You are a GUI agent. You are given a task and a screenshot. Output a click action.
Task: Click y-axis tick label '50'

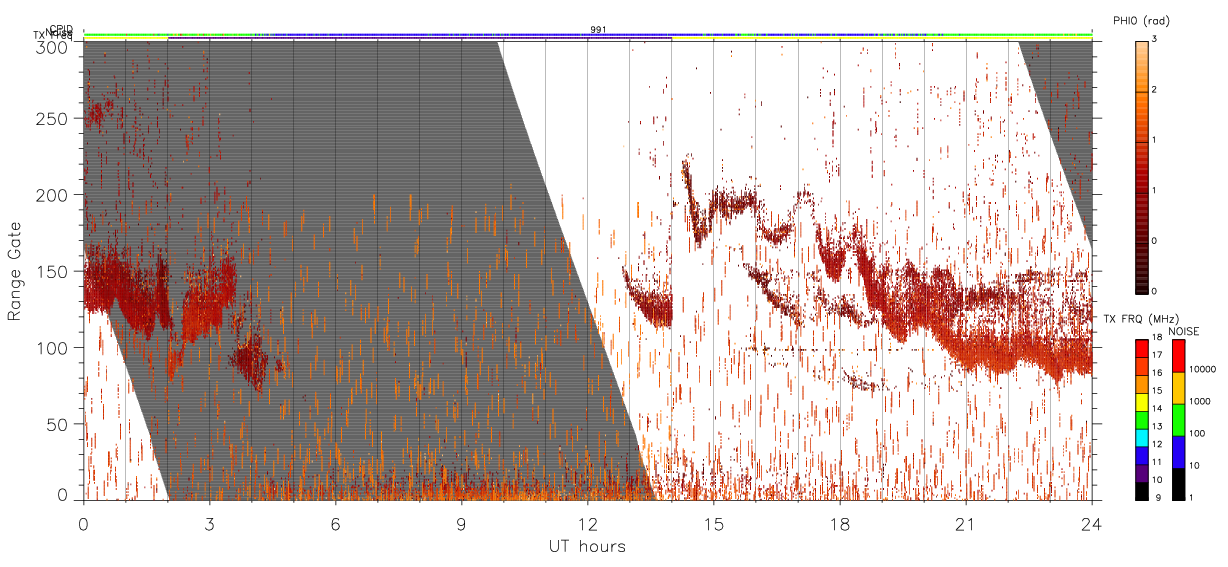click(x=58, y=424)
